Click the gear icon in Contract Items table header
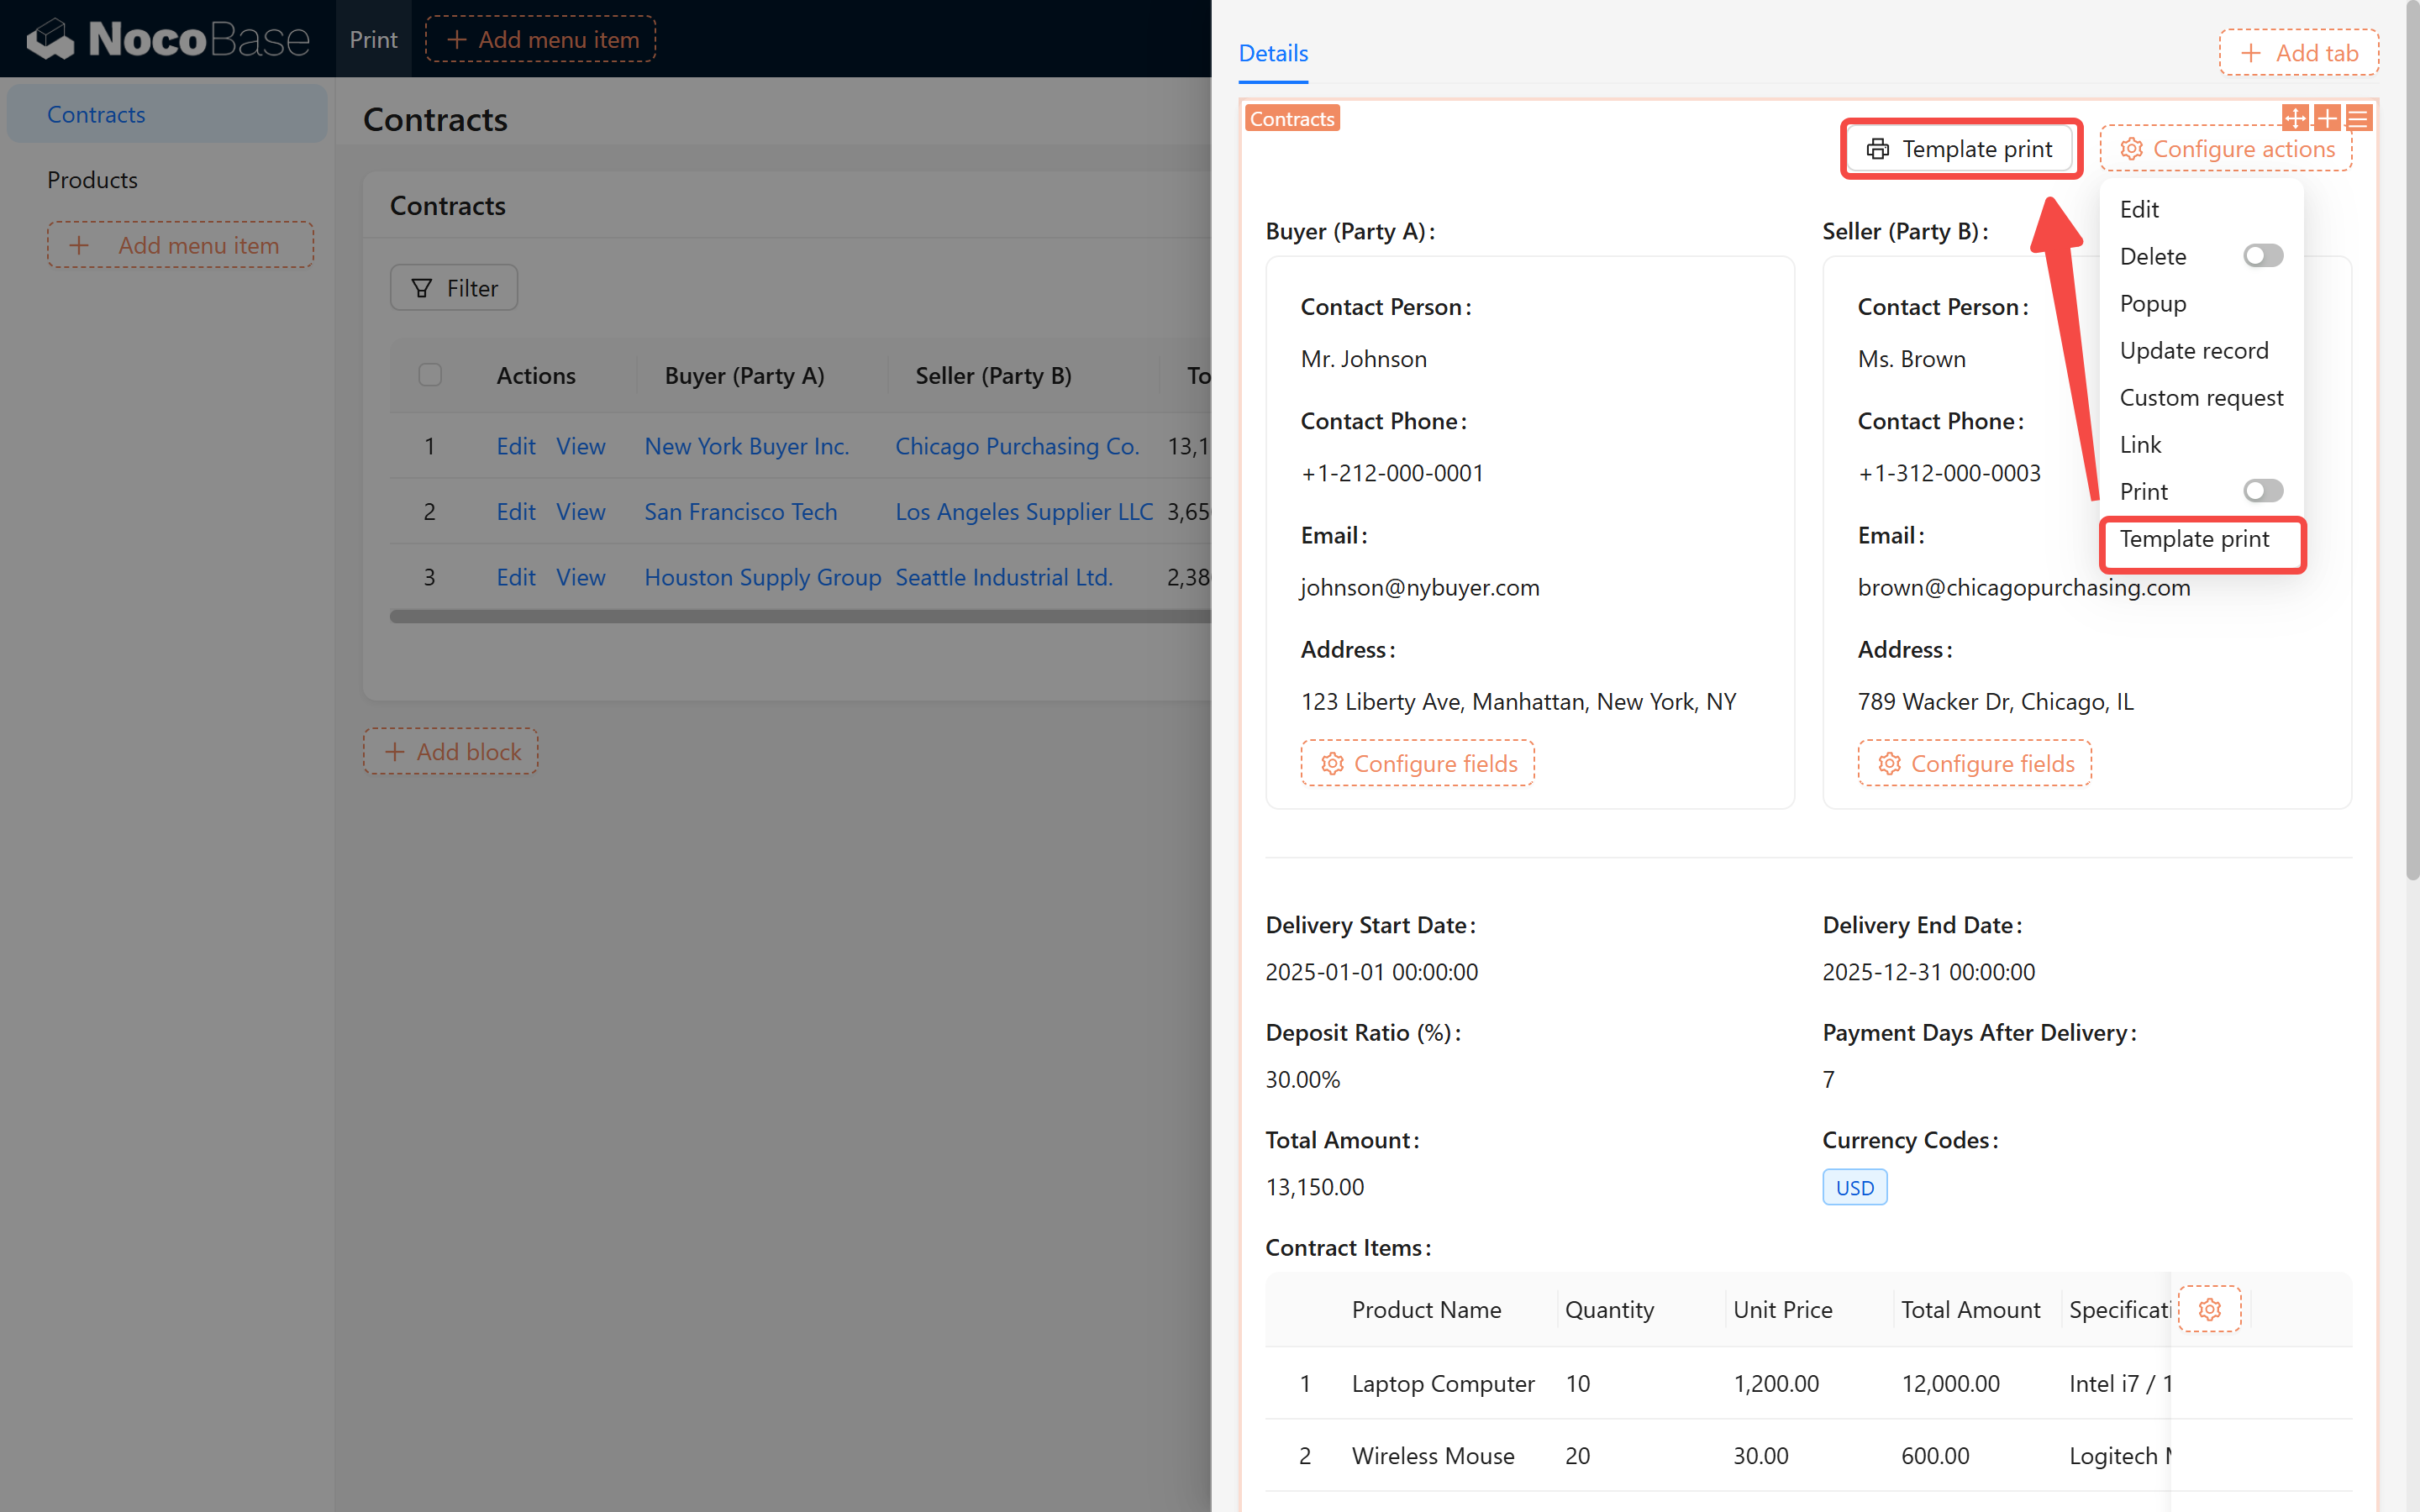 2209,1309
